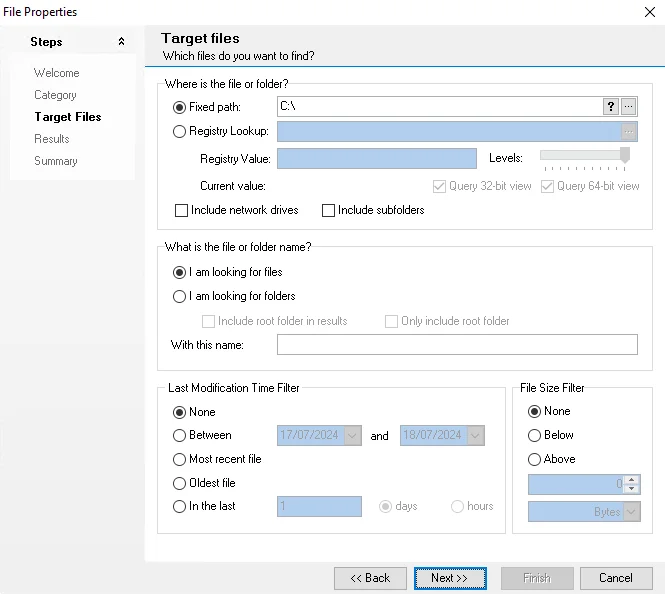Check Include root folder in results
This screenshot has height=594, width=665.
point(208,321)
